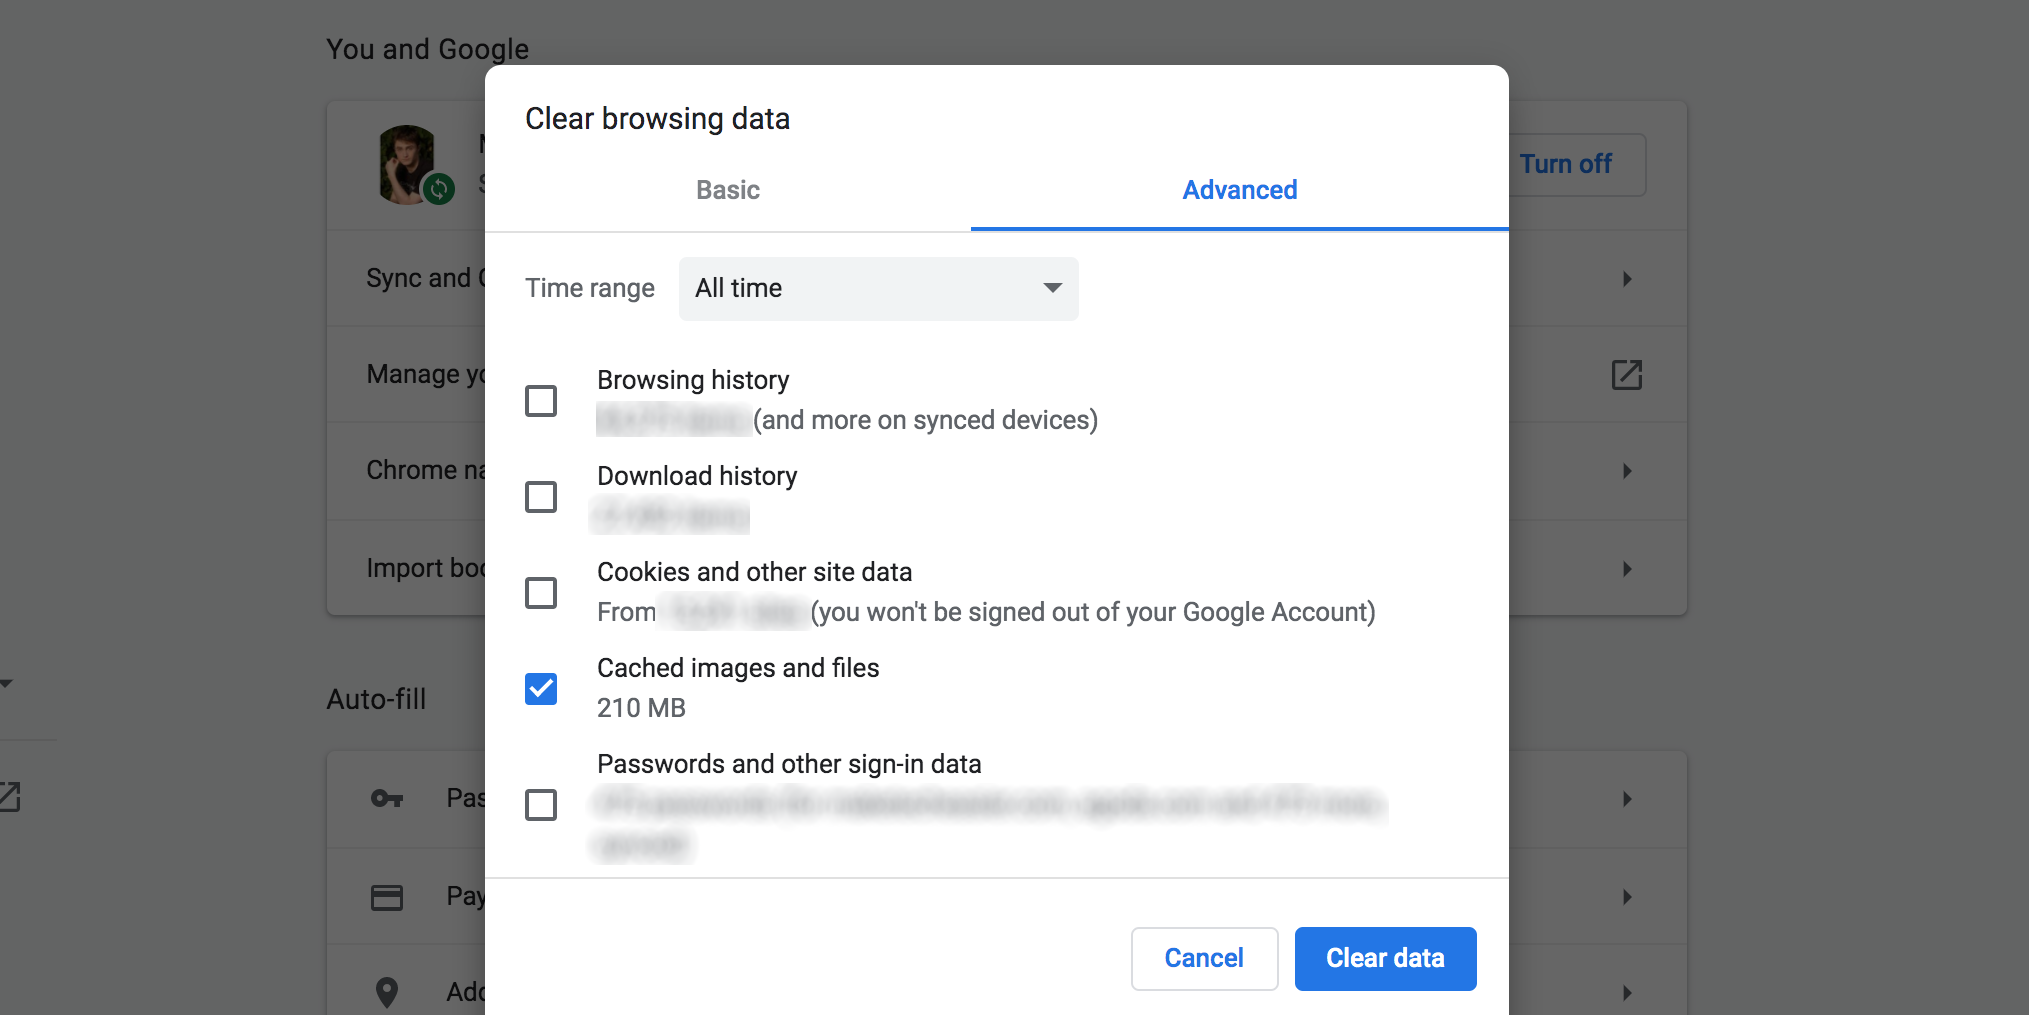Image resolution: width=2029 pixels, height=1015 pixels.
Task: Click the payment card icon
Action: tap(387, 896)
